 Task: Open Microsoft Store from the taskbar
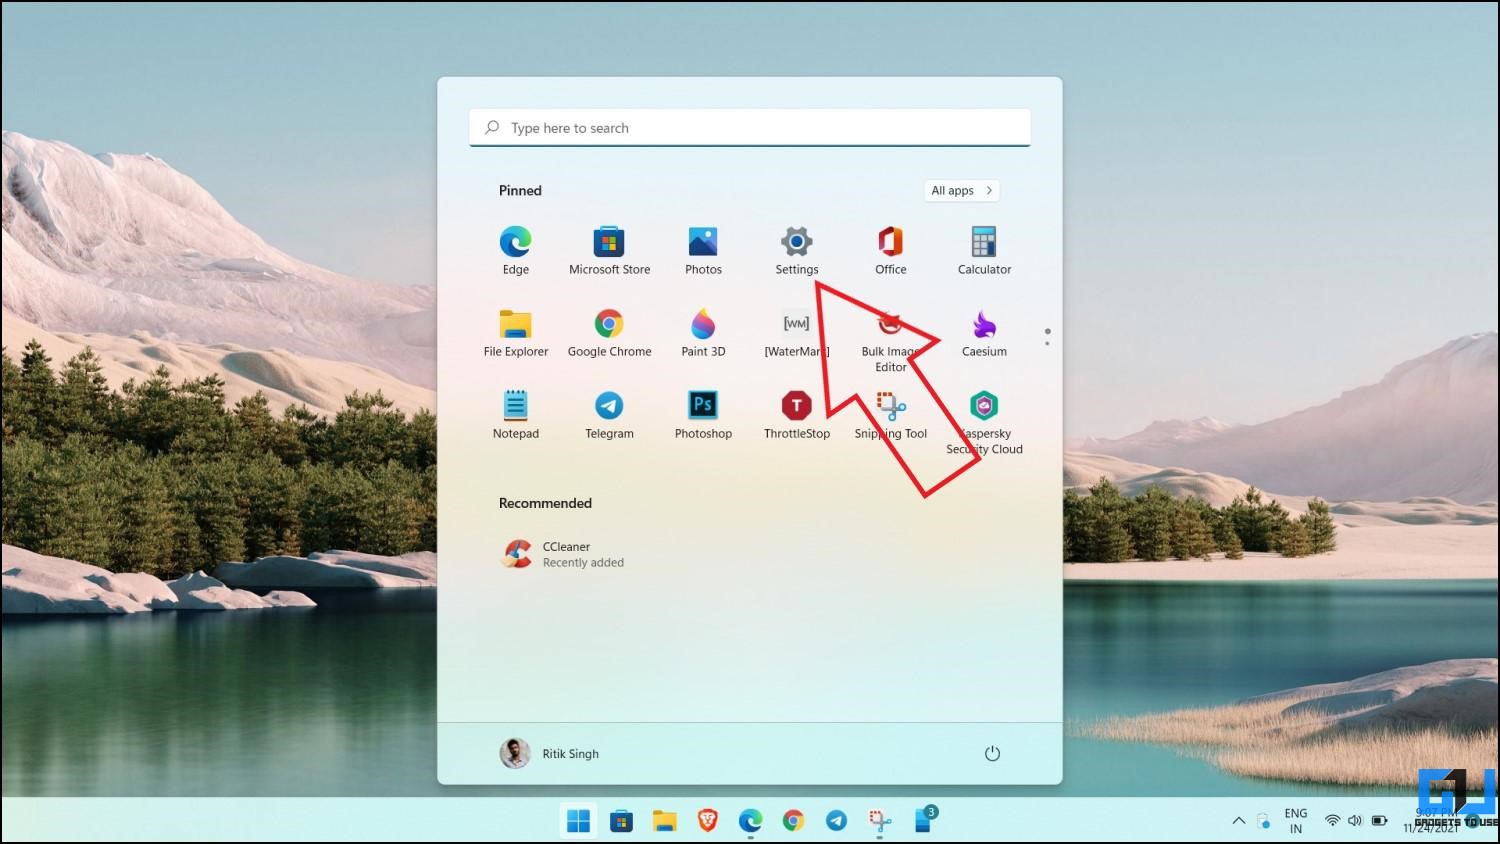[621, 821]
